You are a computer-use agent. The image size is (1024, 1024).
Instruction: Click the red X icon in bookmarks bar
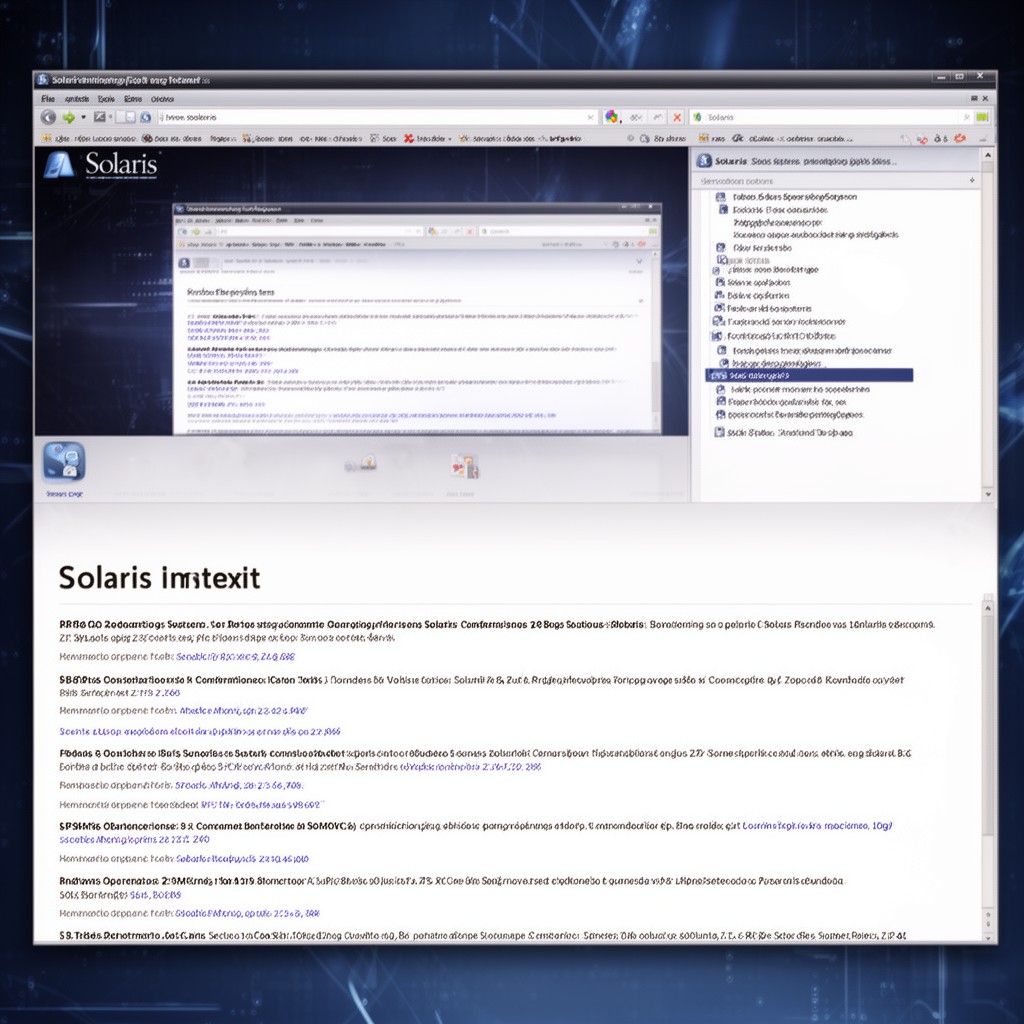click(x=409, y=138)
